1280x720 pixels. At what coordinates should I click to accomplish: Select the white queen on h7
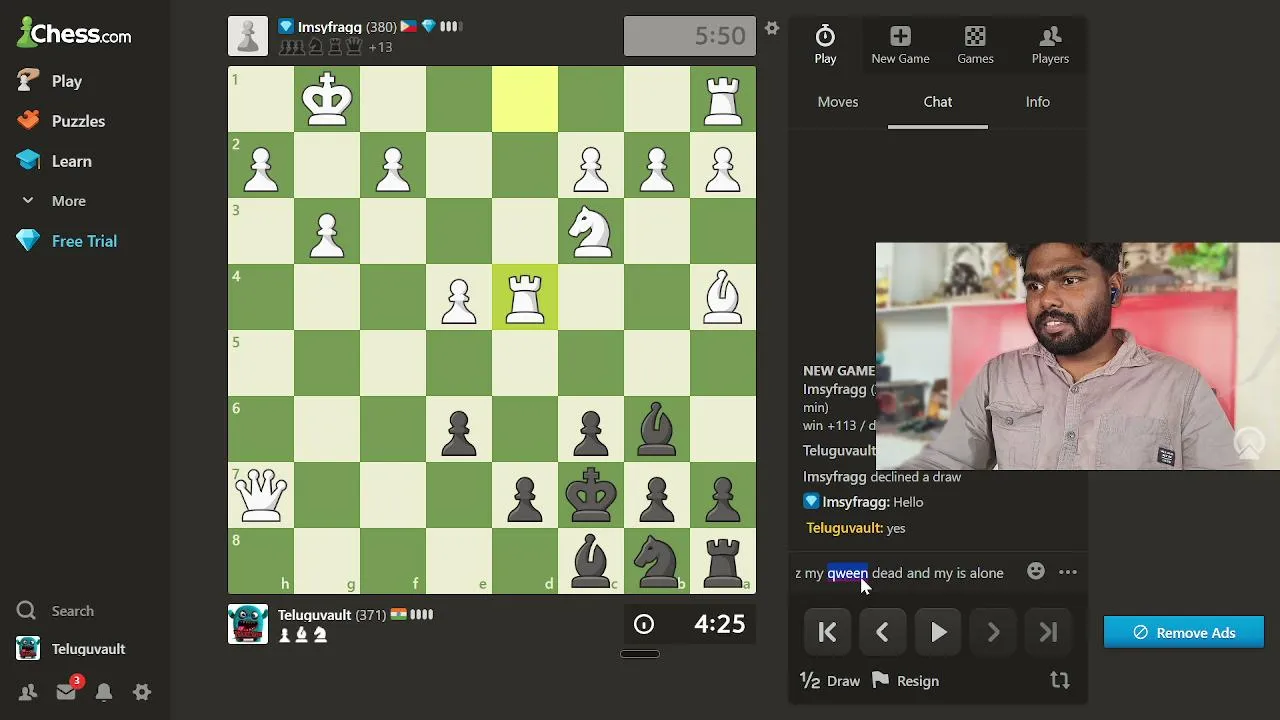coord(261,495)
